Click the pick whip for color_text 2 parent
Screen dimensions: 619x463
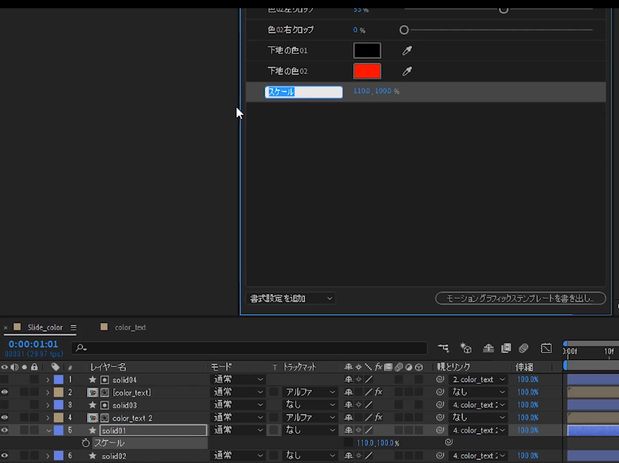[x=440, y=417]
